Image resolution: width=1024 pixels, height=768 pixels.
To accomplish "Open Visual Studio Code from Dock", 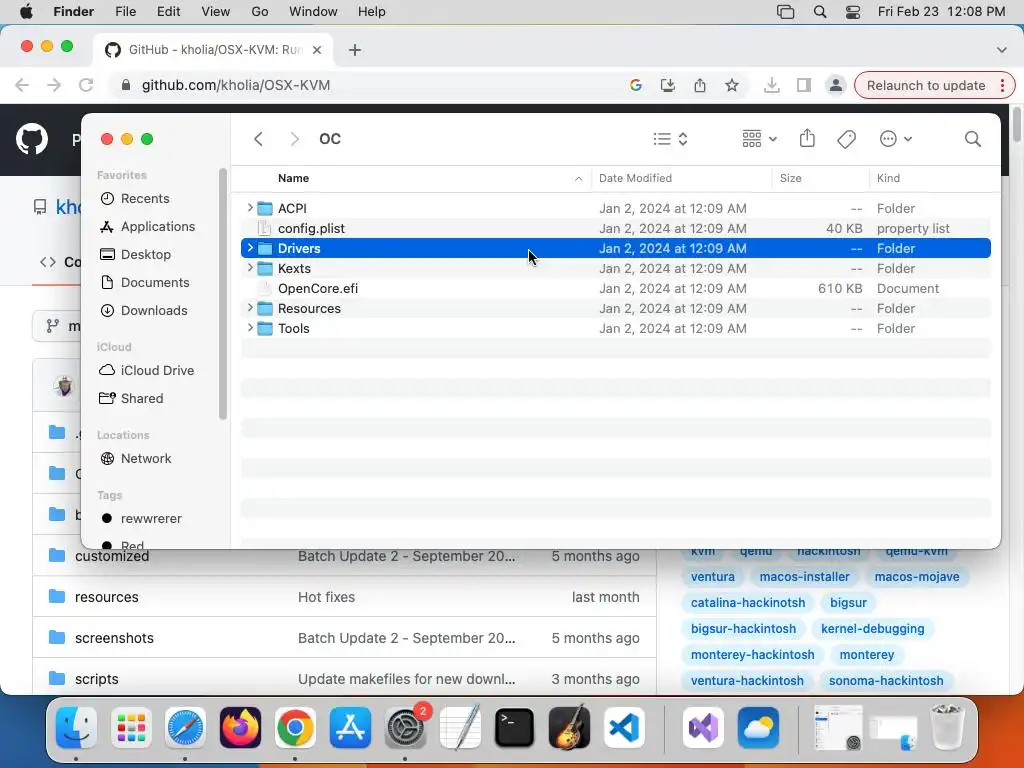I will [x=624, y=727].
